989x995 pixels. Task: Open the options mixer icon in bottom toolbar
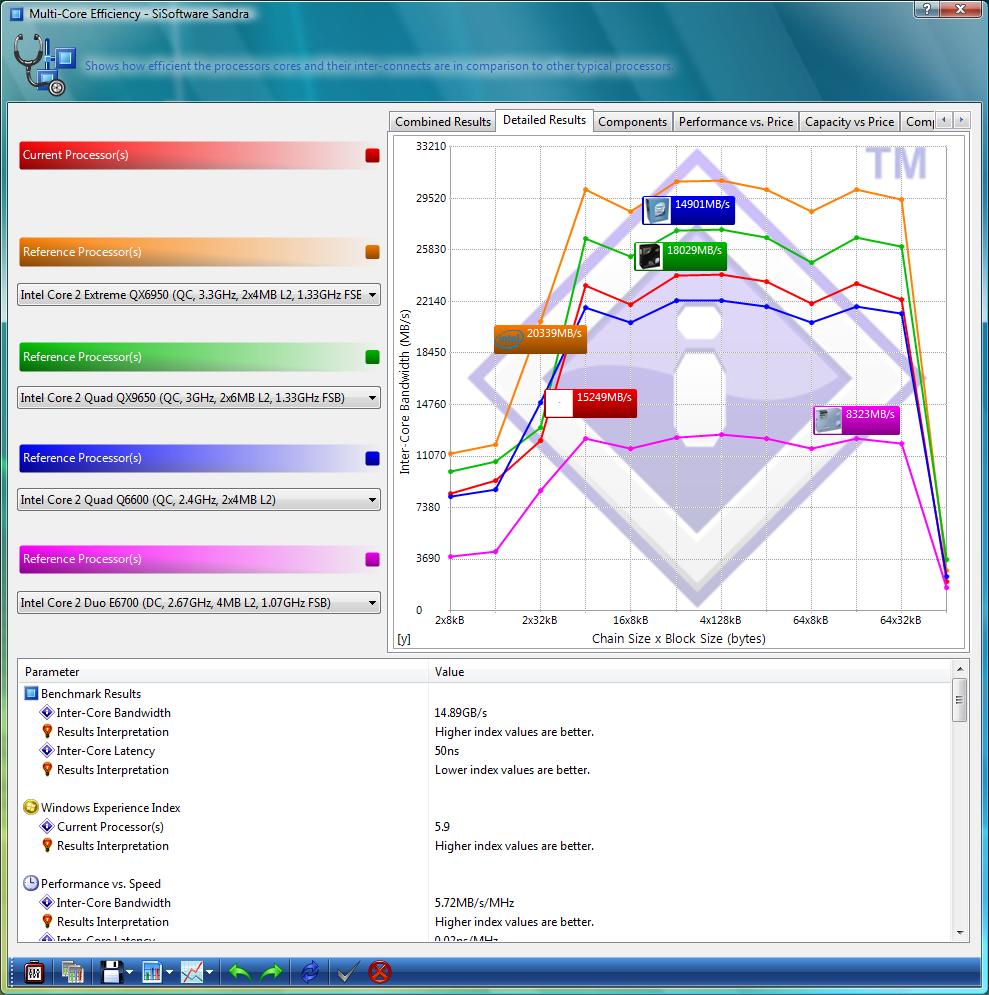tap(34, 972)
